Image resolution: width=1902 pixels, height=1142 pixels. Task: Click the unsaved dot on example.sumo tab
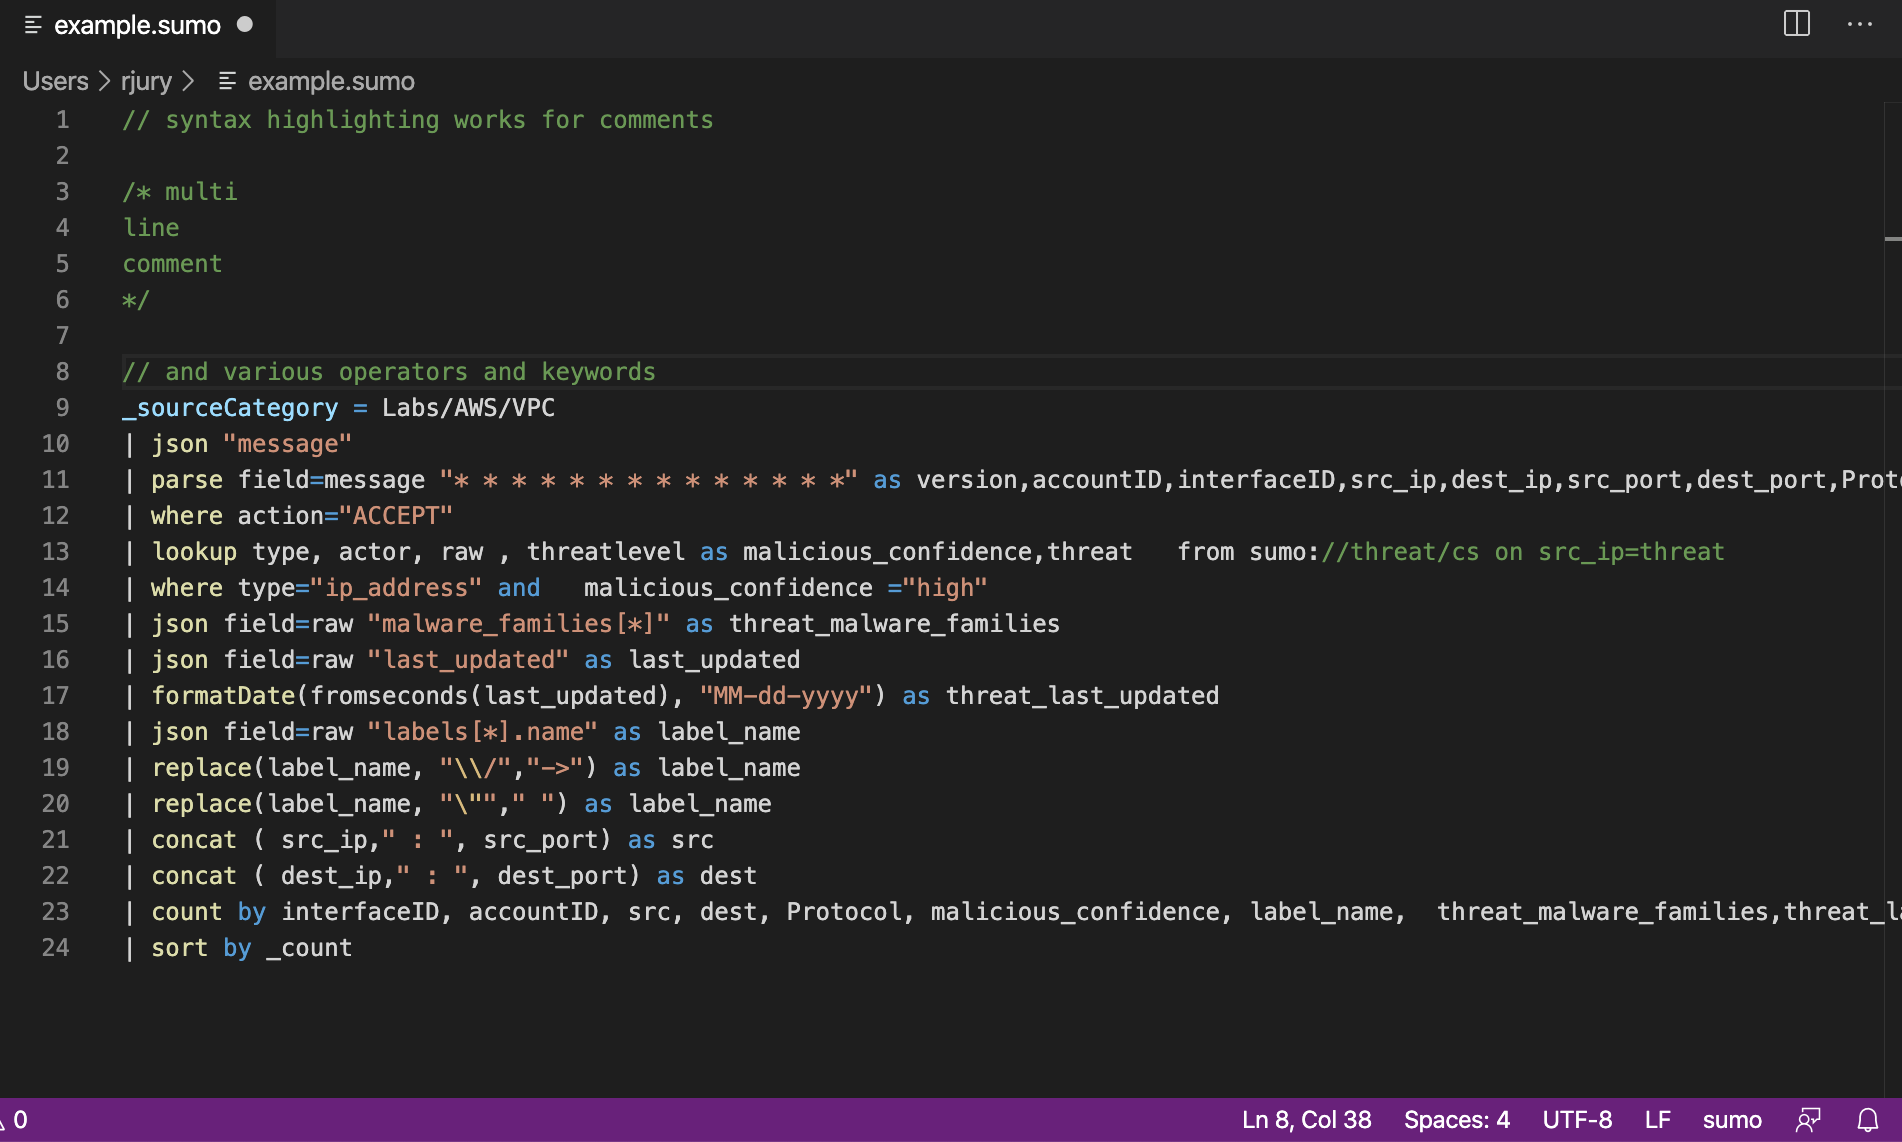pyautogui.click(x=245, y=24)
